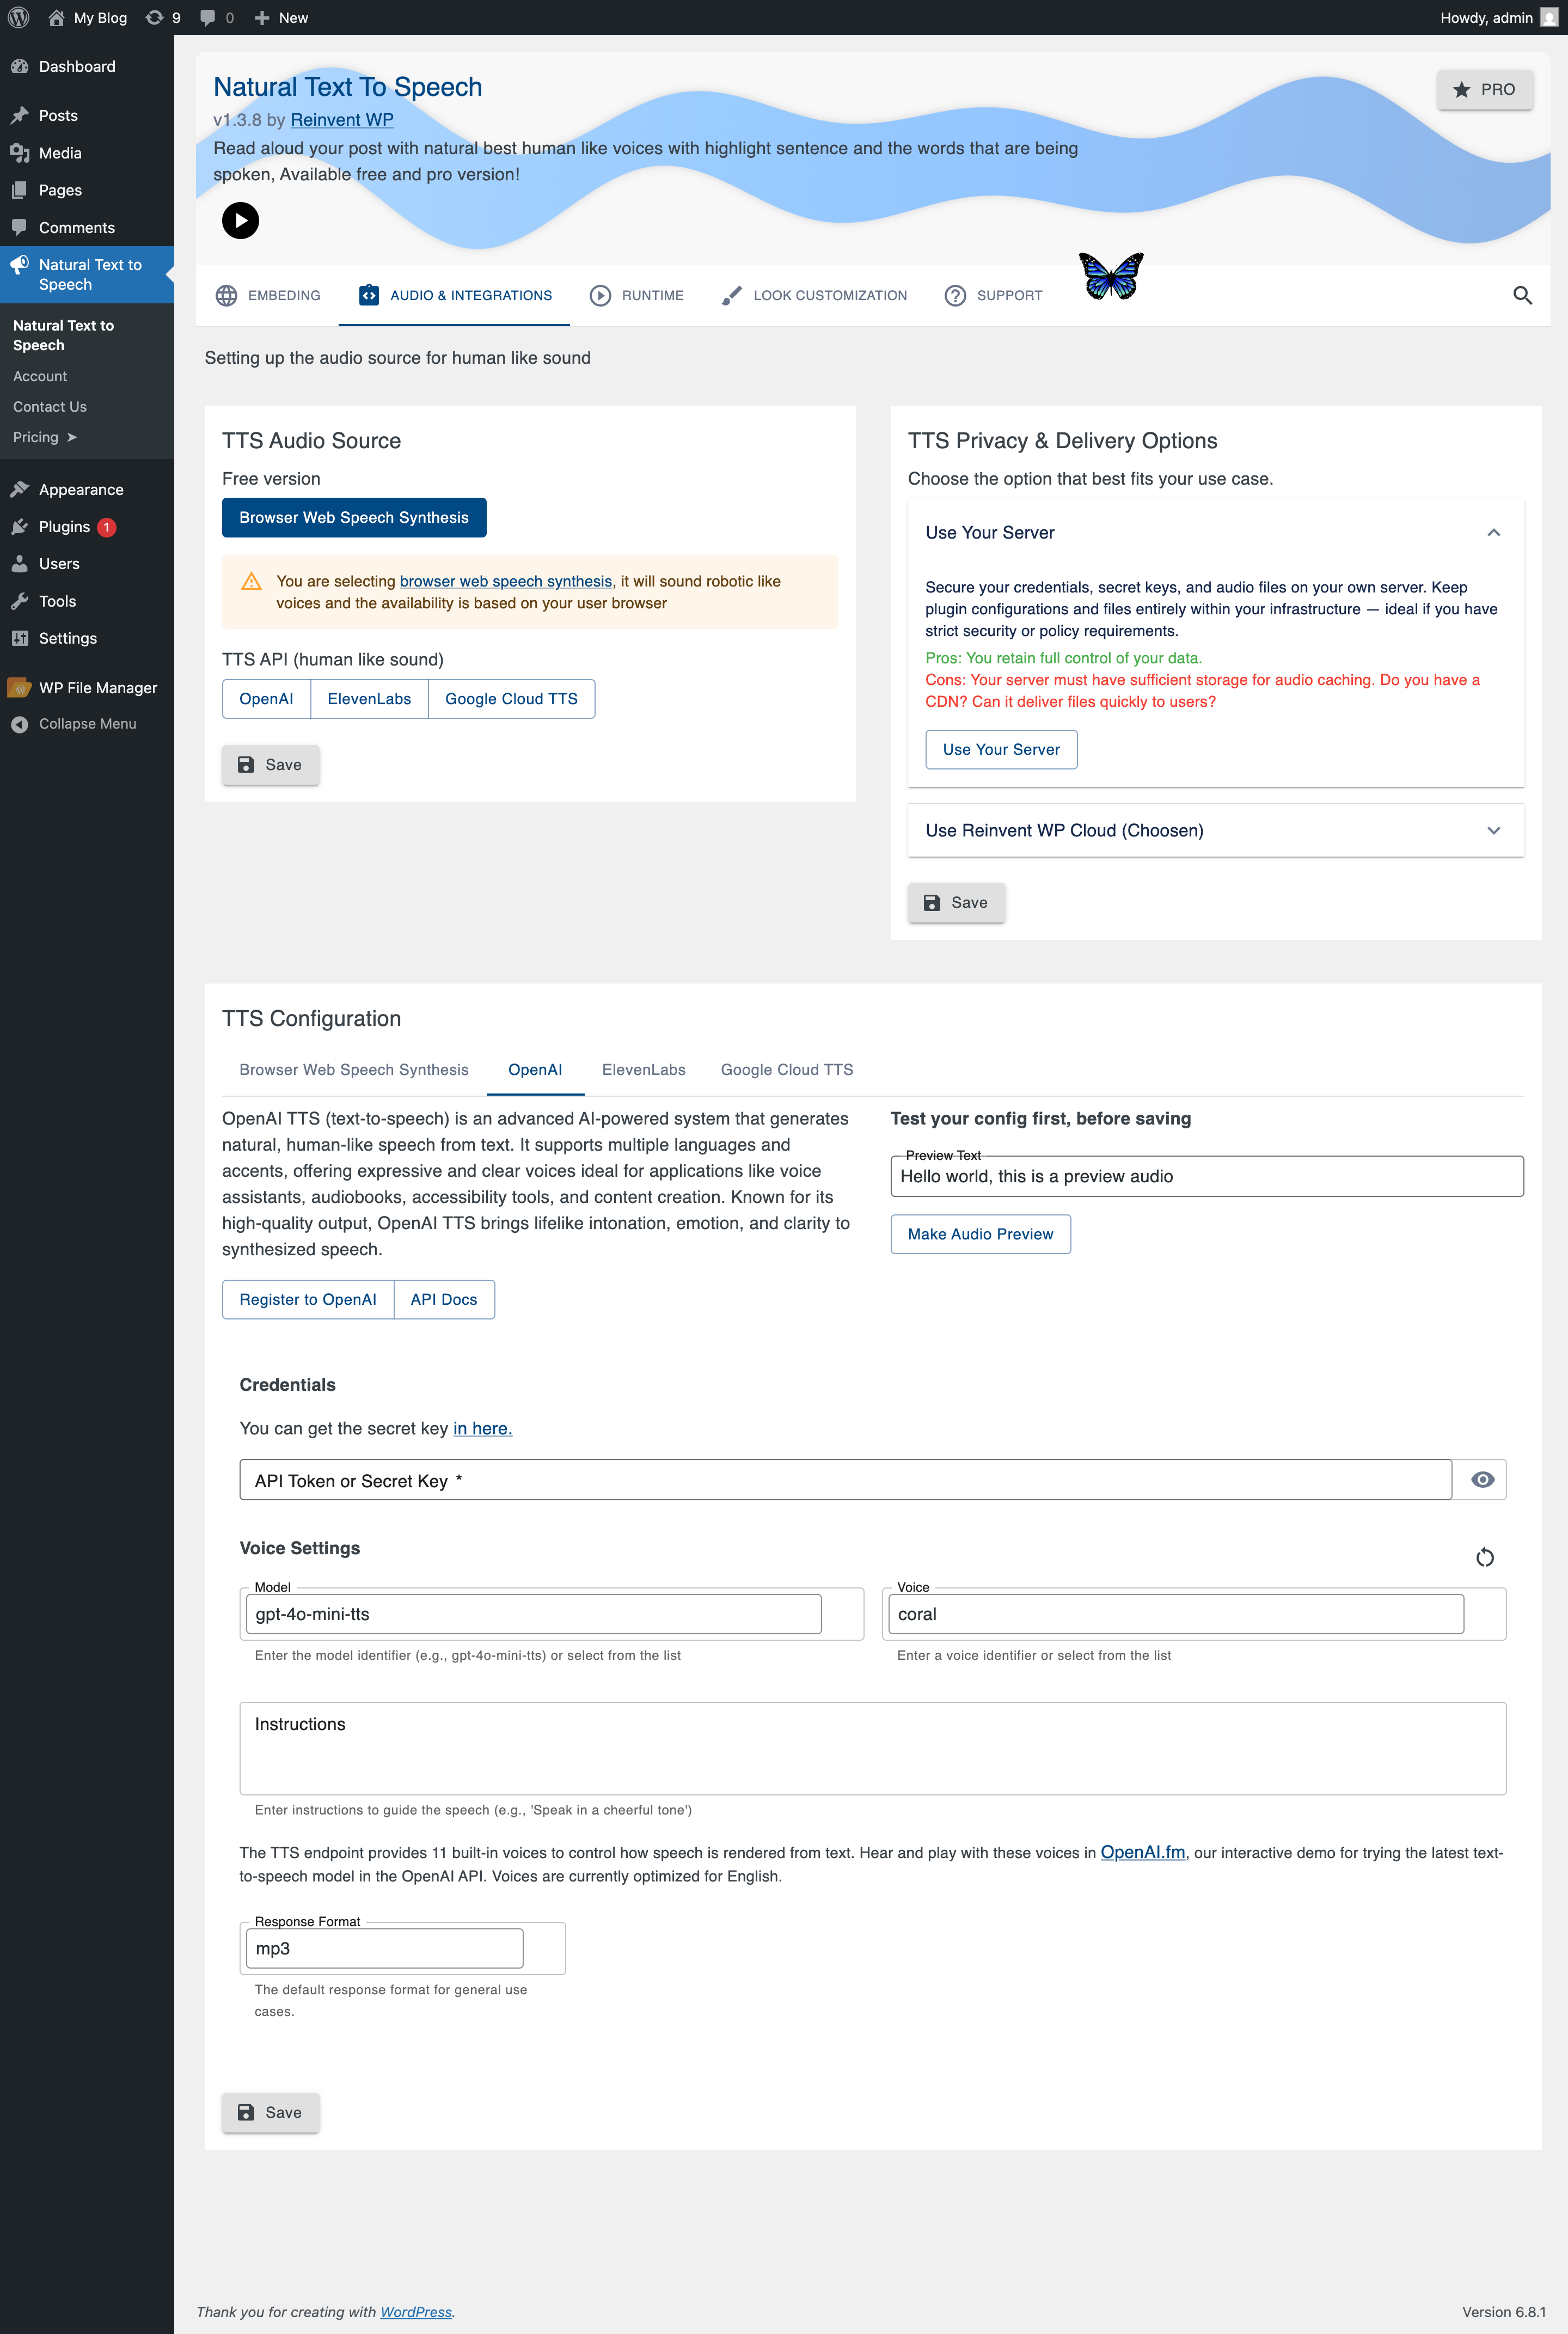Click the Use Your Server button
This screenshot has height=2334, width=1568.
pyautogui.click(x=1001, y=750)
